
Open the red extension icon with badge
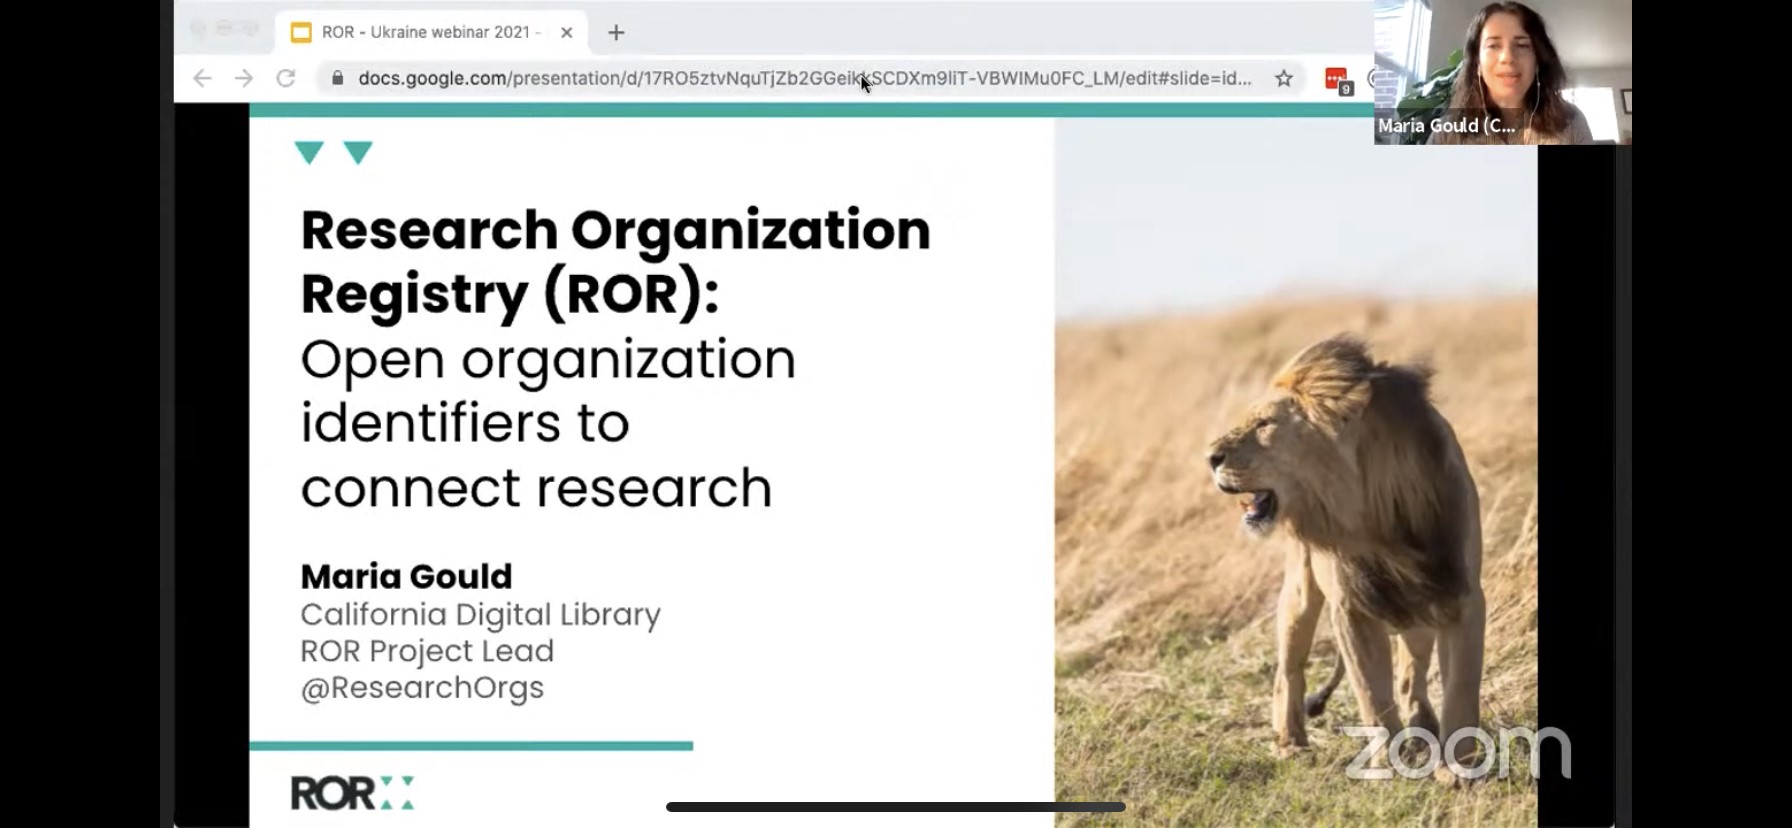click(x=1336, y=79)
